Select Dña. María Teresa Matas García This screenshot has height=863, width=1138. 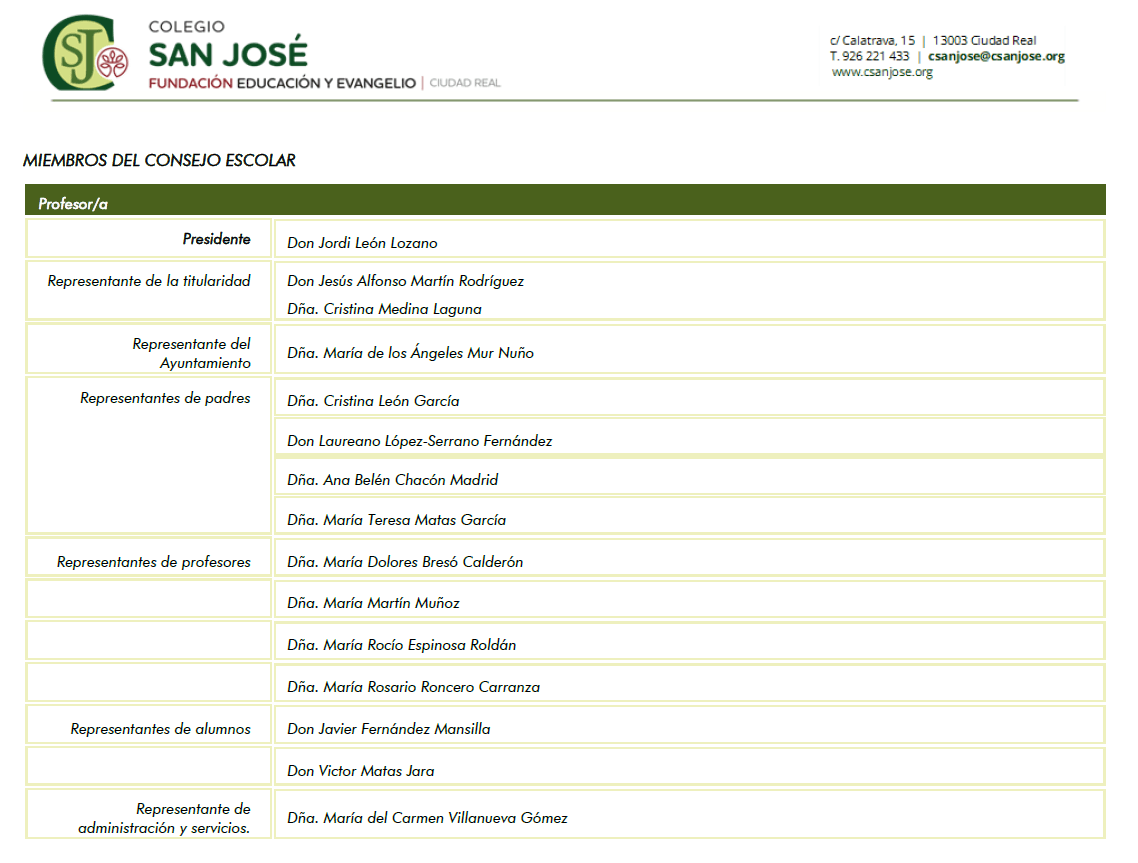396,520
